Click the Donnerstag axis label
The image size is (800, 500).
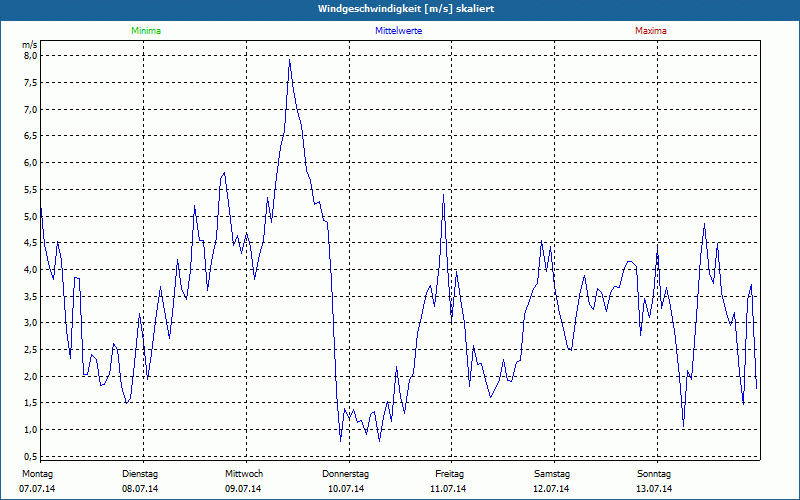tap(345, 474)
